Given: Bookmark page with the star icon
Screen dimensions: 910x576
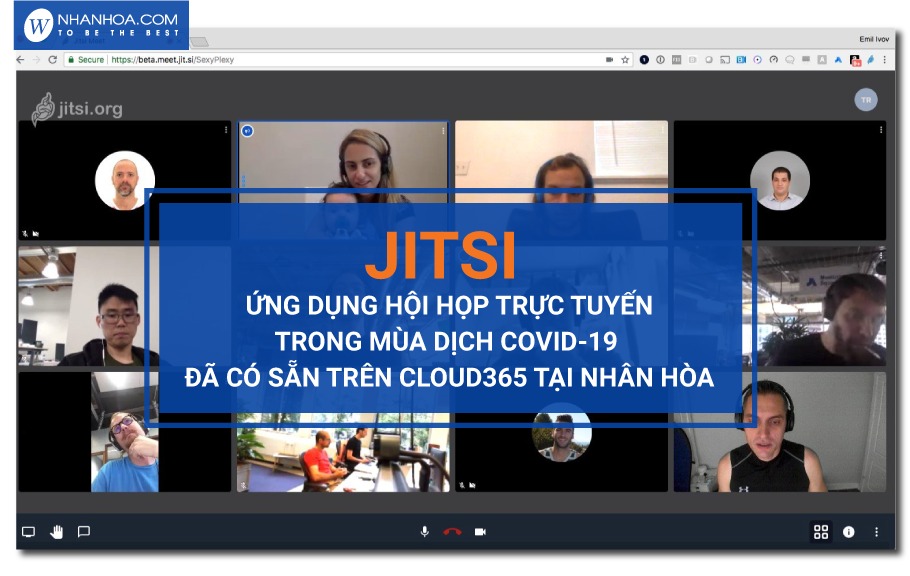Looking at the screenshot, I should coord(625,60).
